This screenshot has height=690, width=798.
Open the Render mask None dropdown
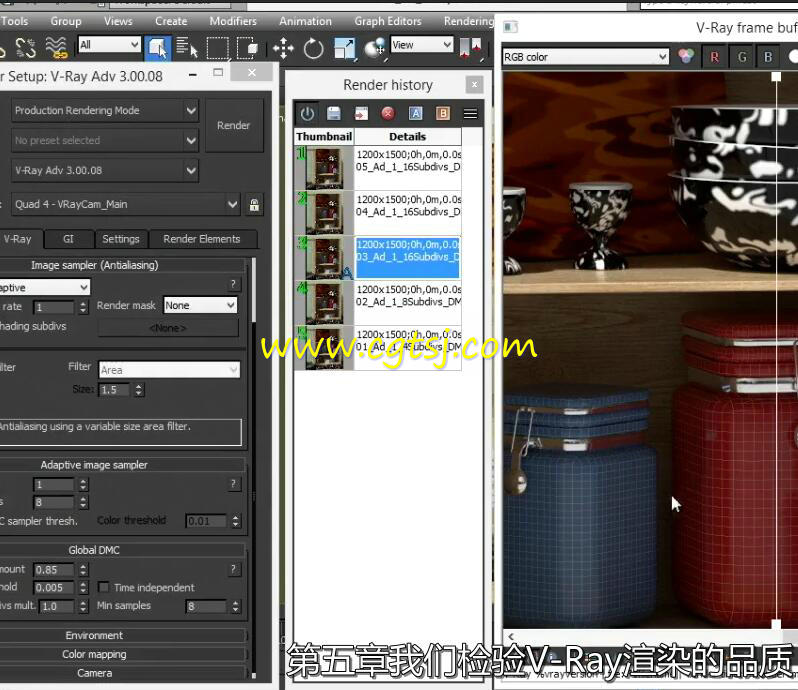tap(201, 305)
